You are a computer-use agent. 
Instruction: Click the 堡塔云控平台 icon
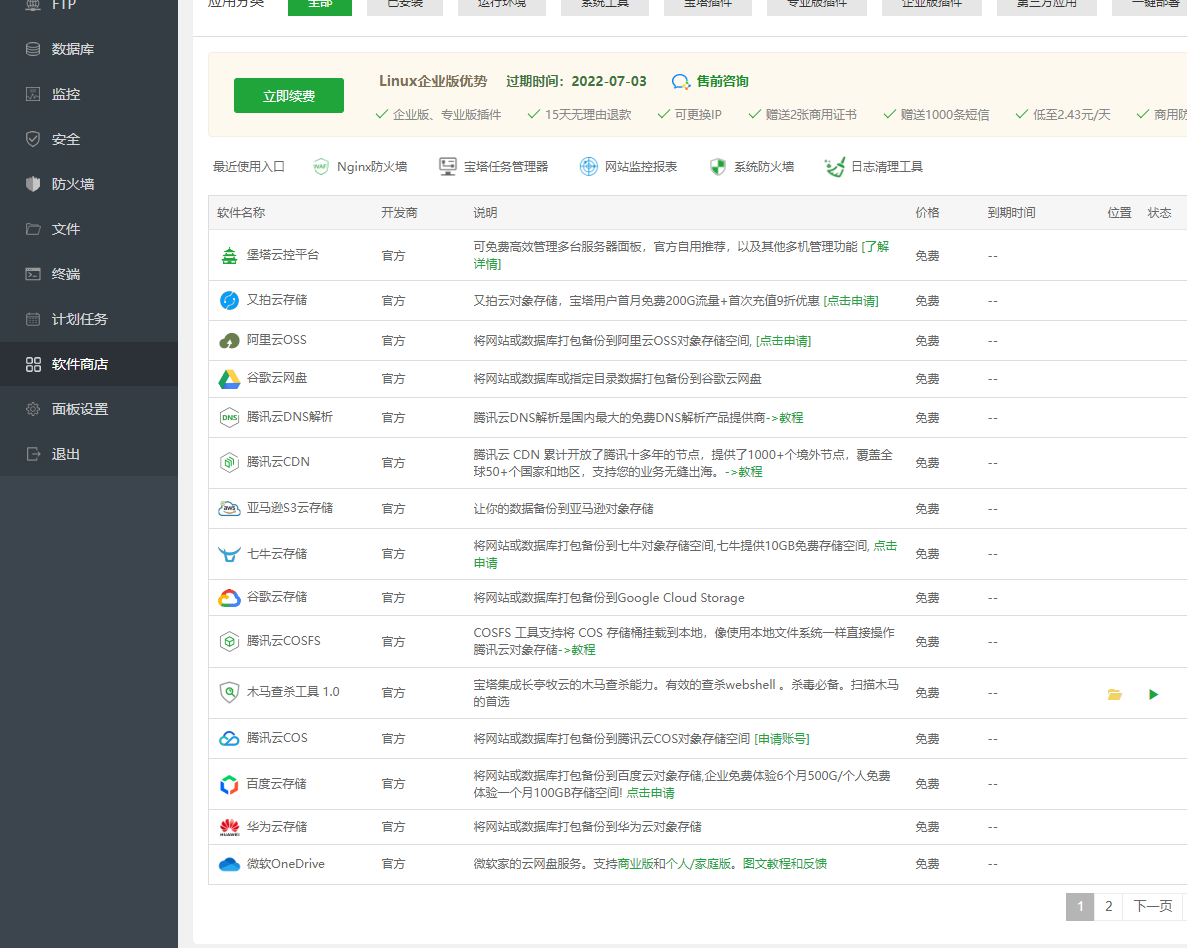229,256
